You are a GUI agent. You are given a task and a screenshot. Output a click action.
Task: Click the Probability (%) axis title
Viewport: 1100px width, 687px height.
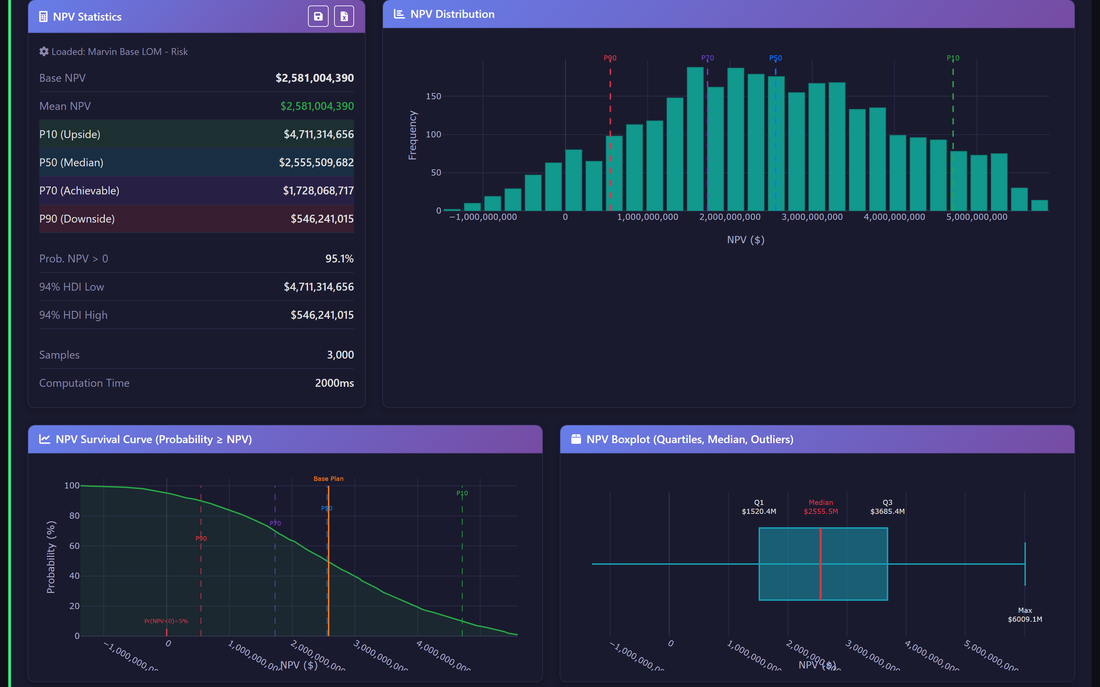click(x=51, y=557)
